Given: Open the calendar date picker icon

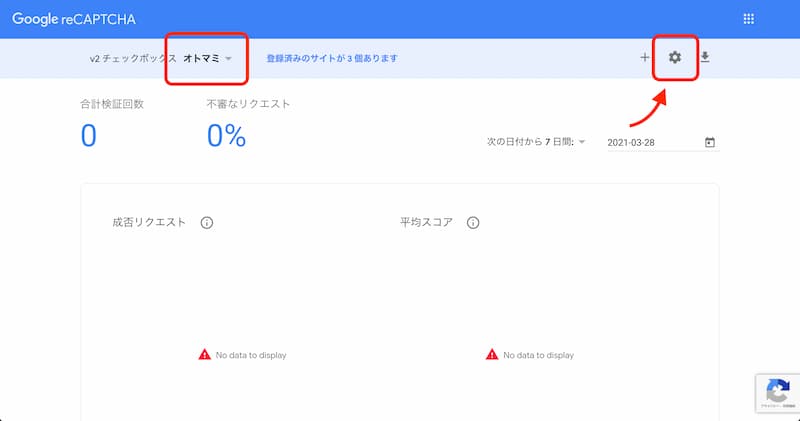Looking at the screenshot, I should (x=710, y=142).
